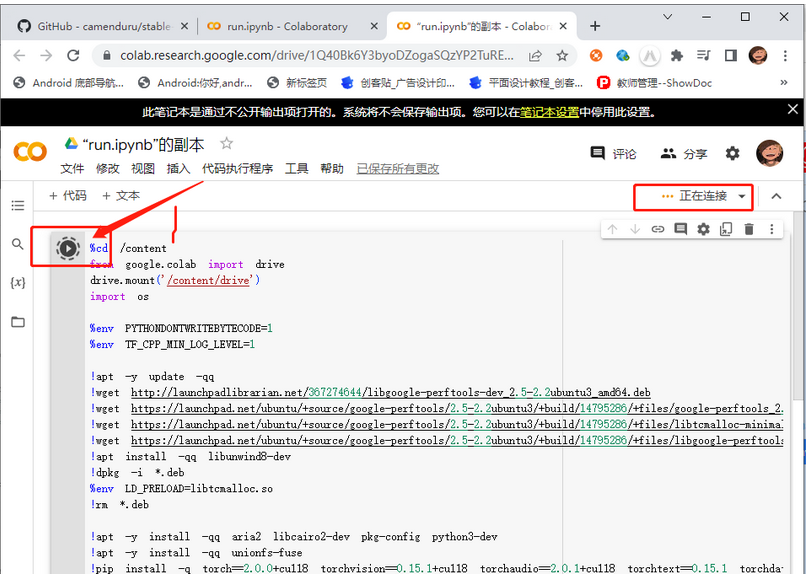This screenshot has height=574, width=807.
Task: Add a comment to the cell
Action: point(680,229)
